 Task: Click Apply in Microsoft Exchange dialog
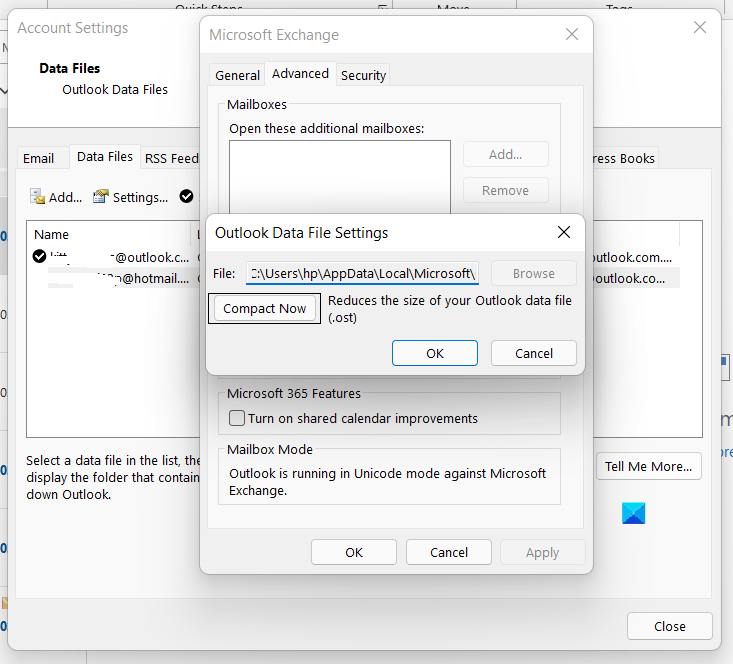[x=542, y=552]
